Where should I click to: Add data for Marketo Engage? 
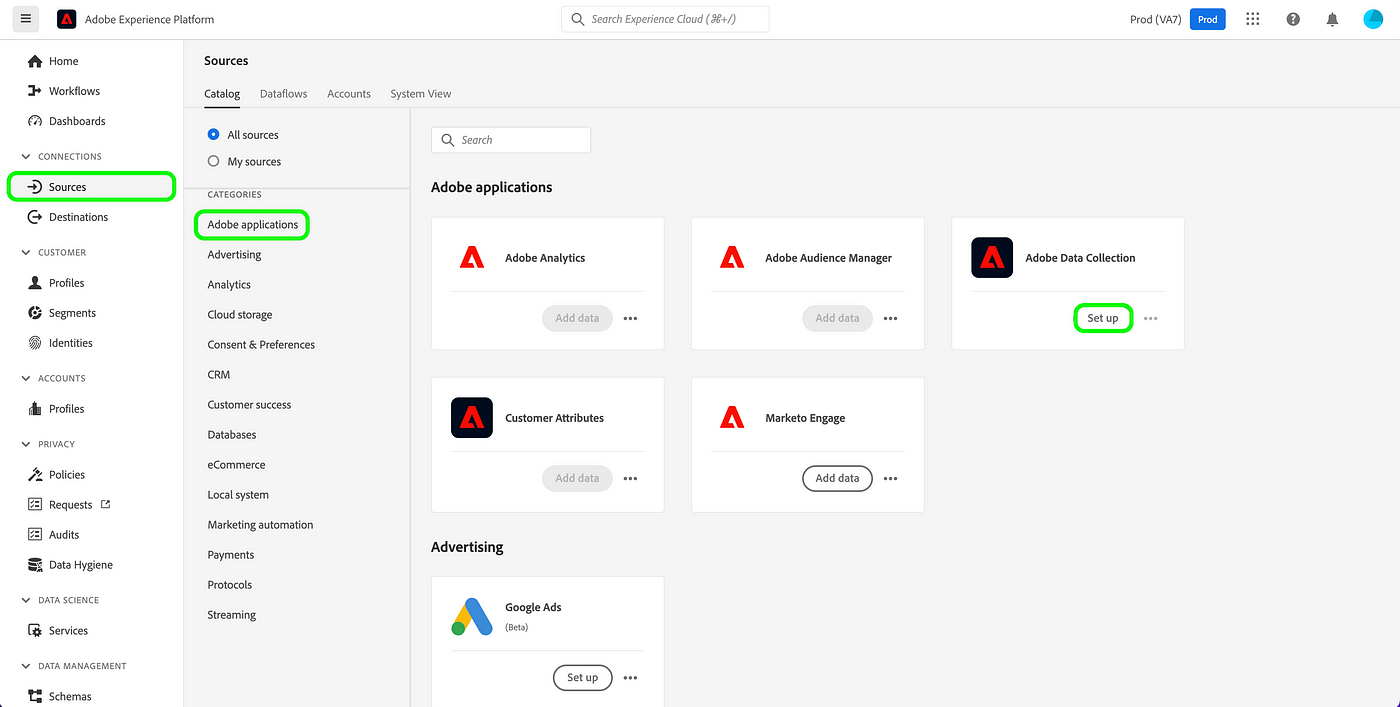(837, 478)
